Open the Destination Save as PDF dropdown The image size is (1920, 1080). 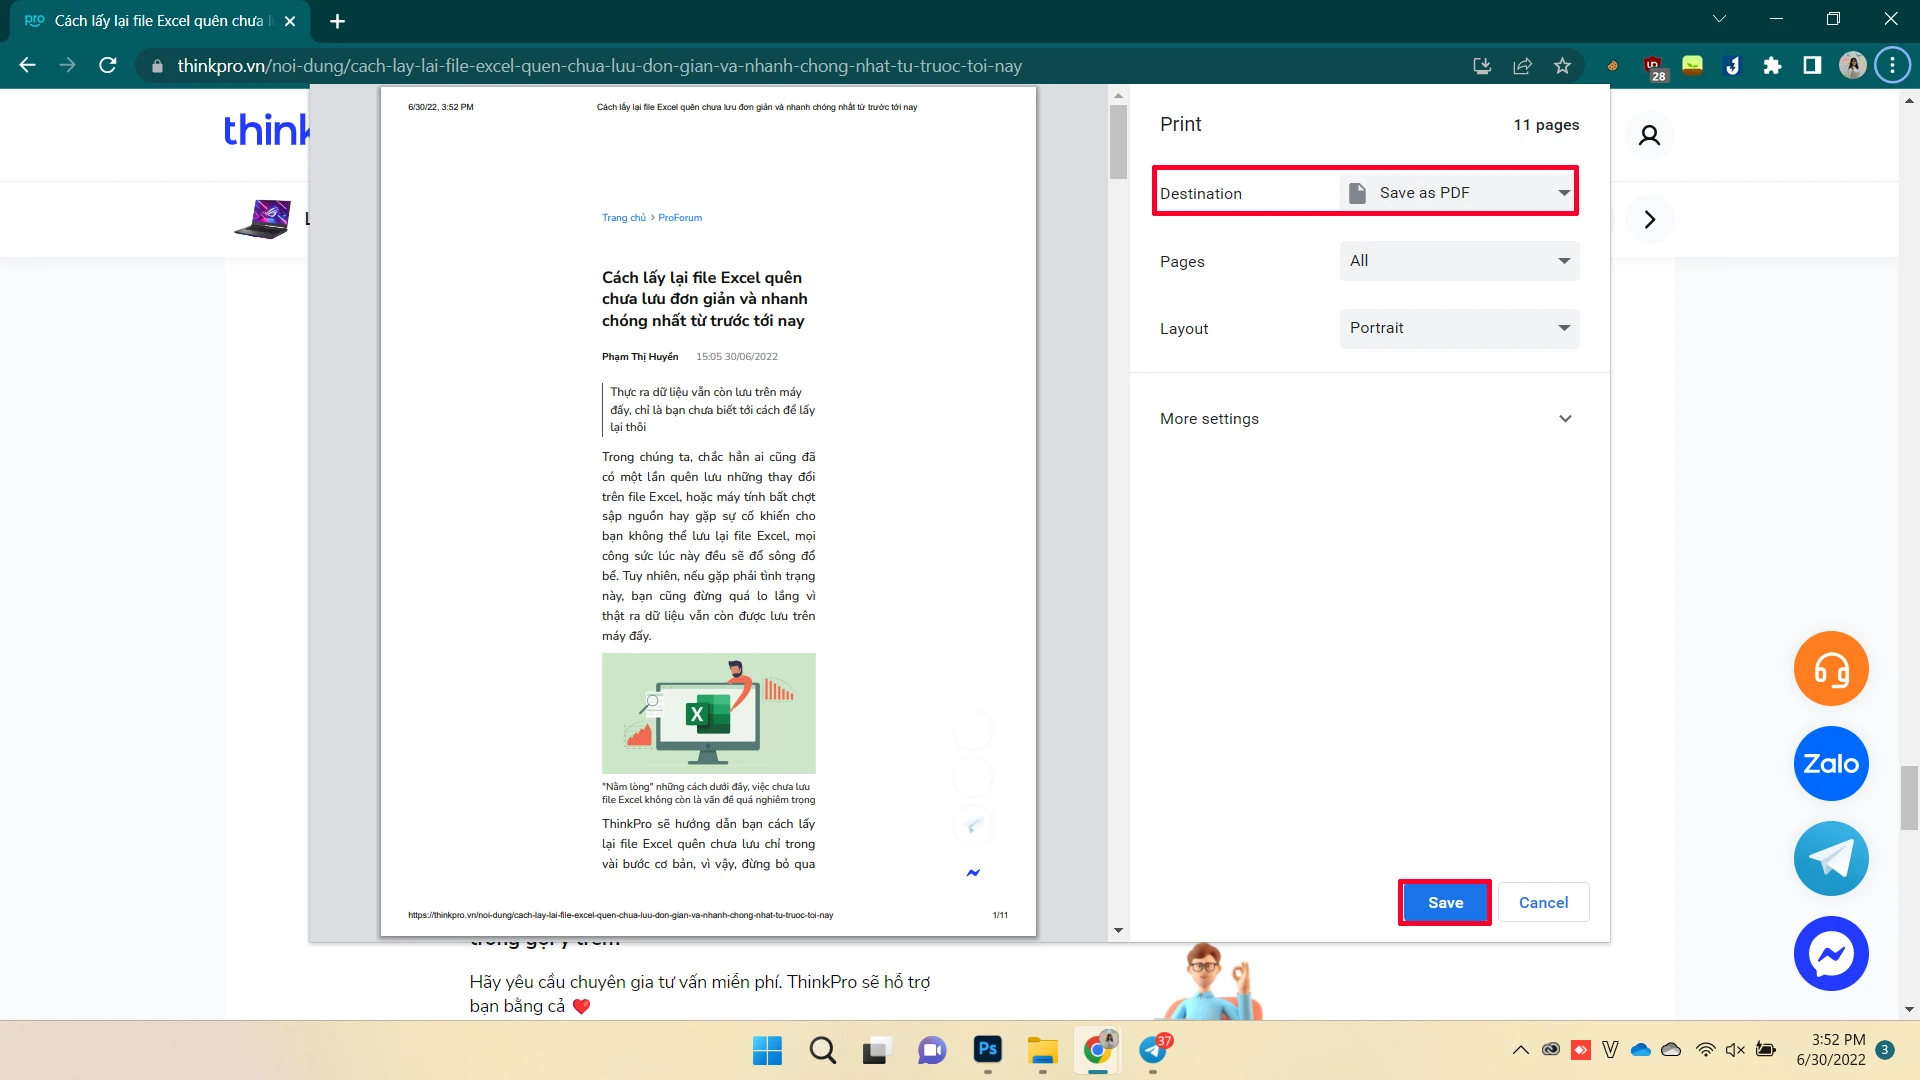(x=1459, y=193)
